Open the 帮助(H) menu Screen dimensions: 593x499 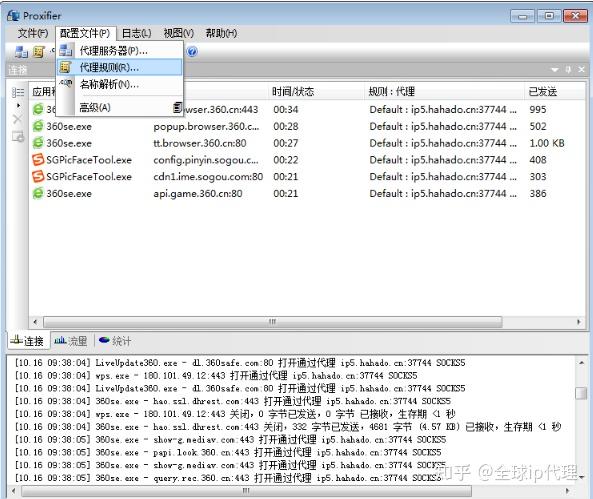(x=221, y=34)
